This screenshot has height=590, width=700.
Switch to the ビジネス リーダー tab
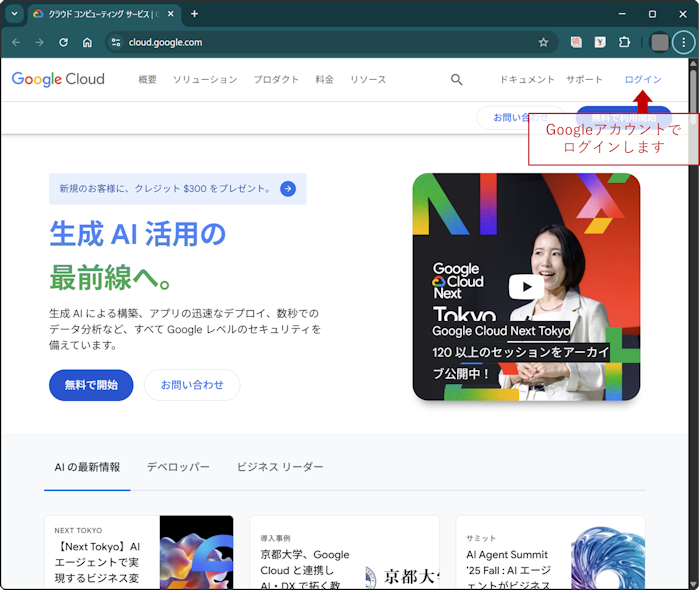click(x=280, y=467)
